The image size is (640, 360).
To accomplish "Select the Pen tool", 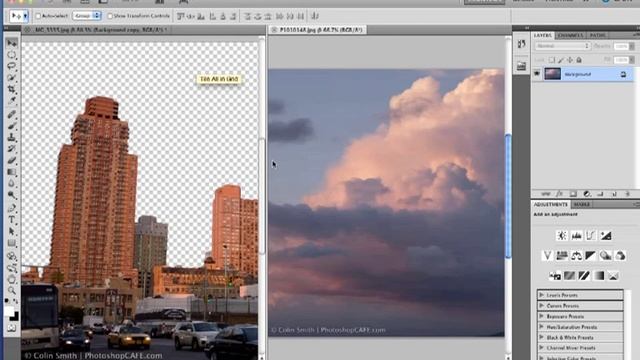I will (12, 209).
